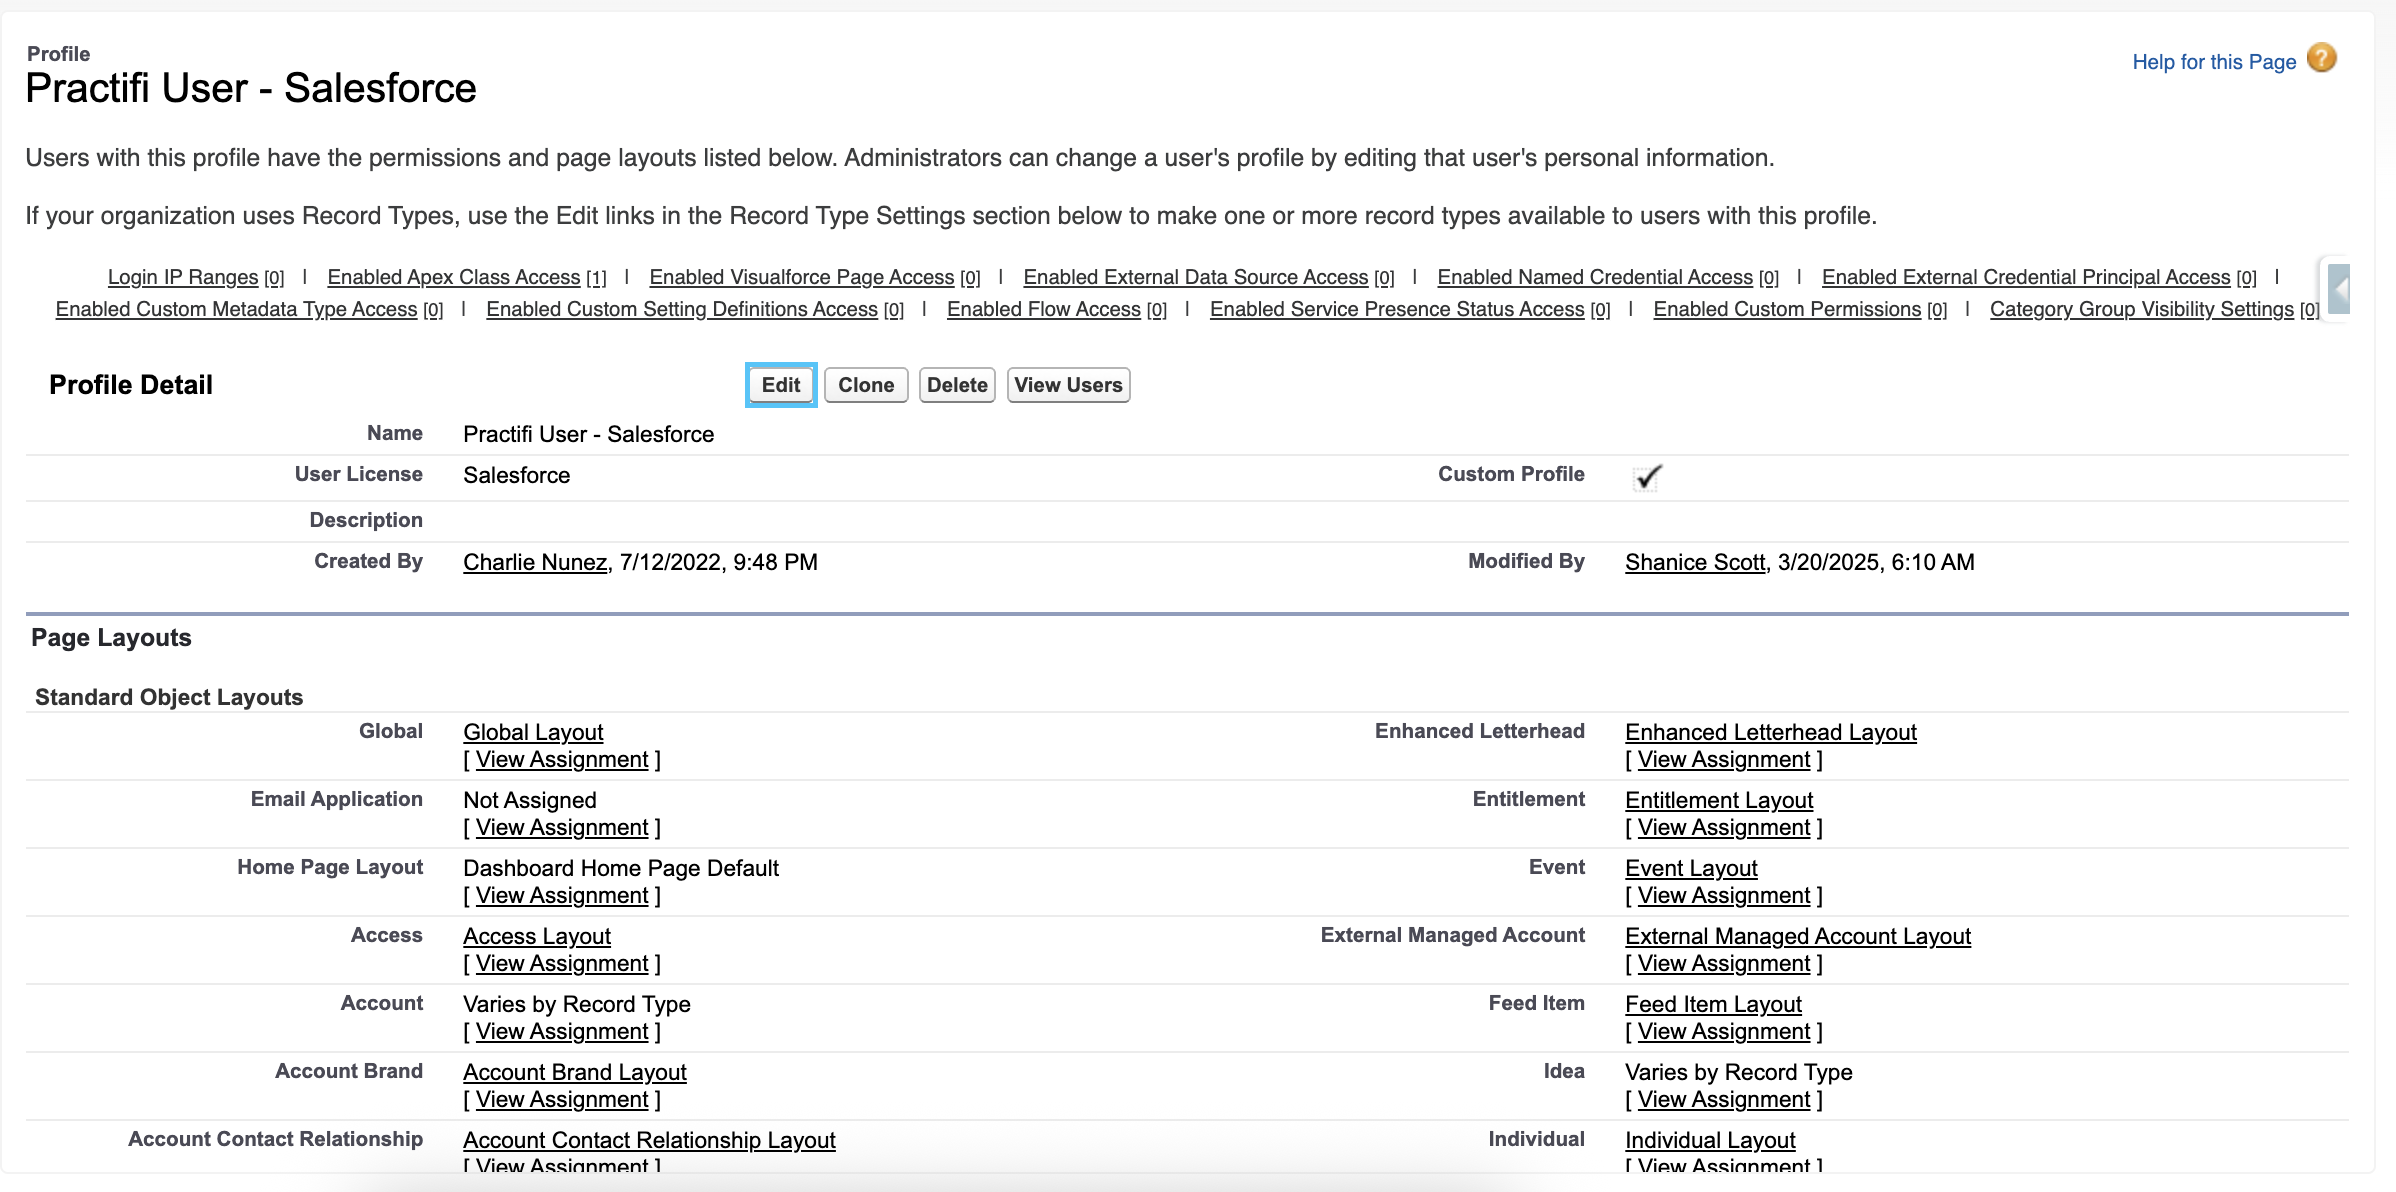Open the Global Layout link
Viewport: 2396px width, 1192px height.
tap(533, 732)
